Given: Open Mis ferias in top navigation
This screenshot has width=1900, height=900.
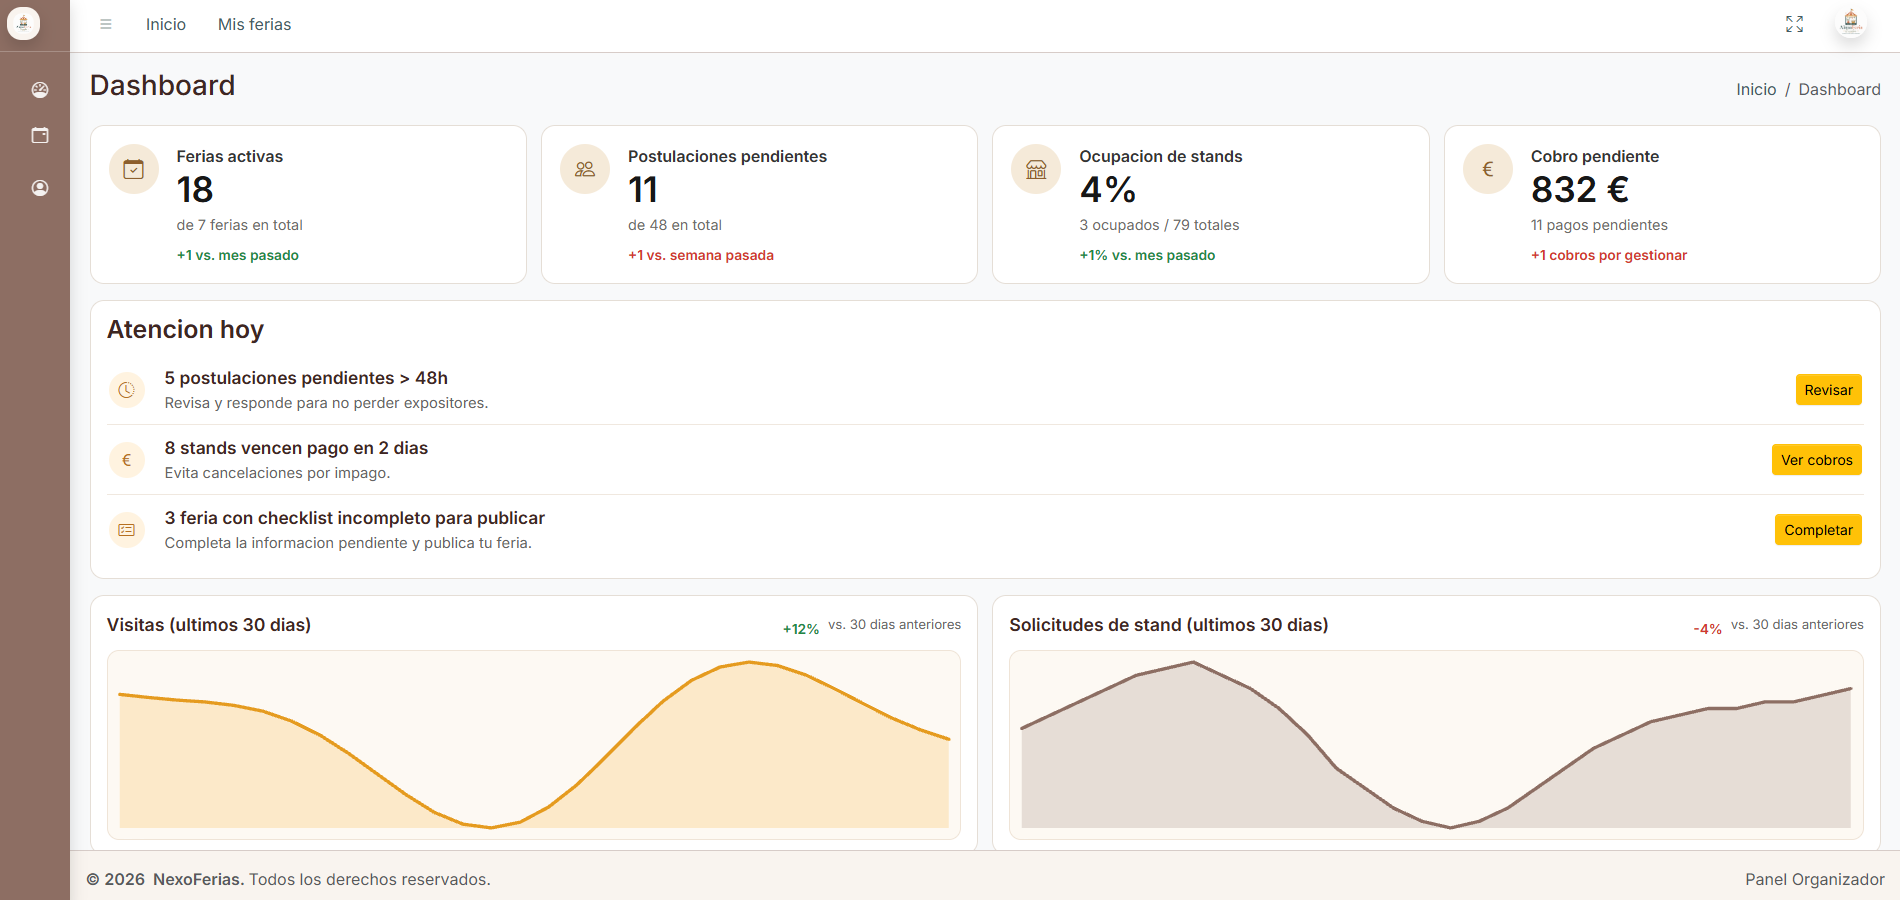Looking at the screenshot, I should pyautogui.click(x=255, y=24).
